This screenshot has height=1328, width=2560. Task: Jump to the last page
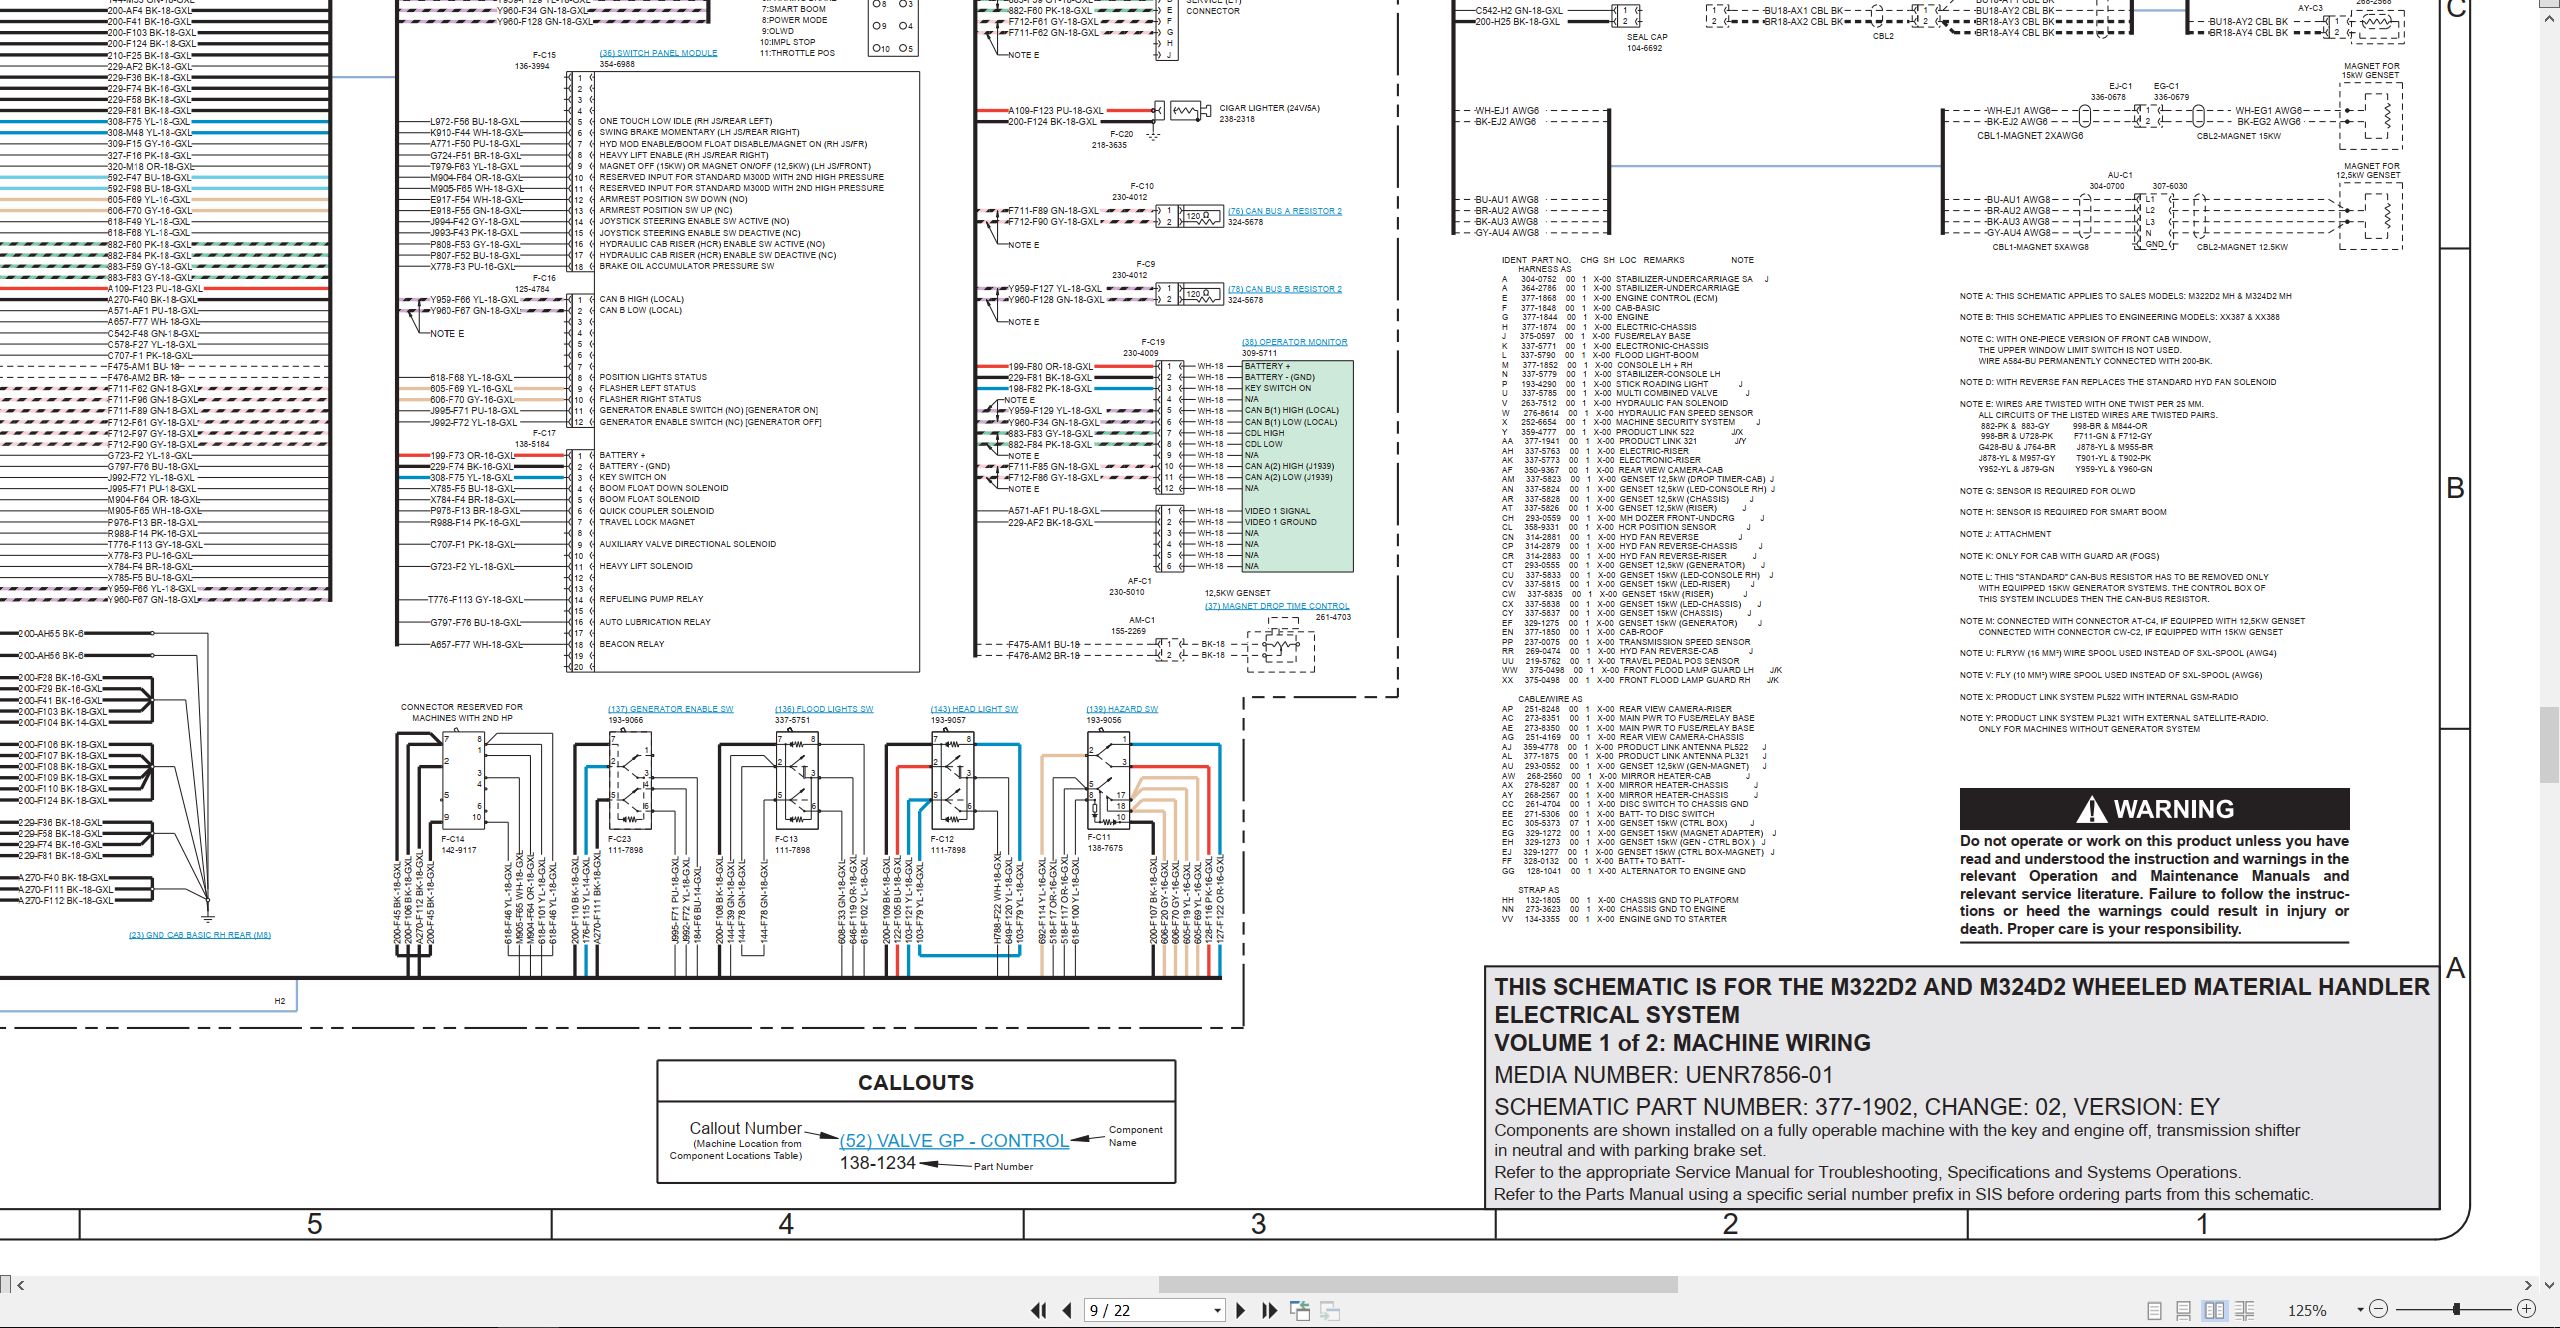1270,1310
